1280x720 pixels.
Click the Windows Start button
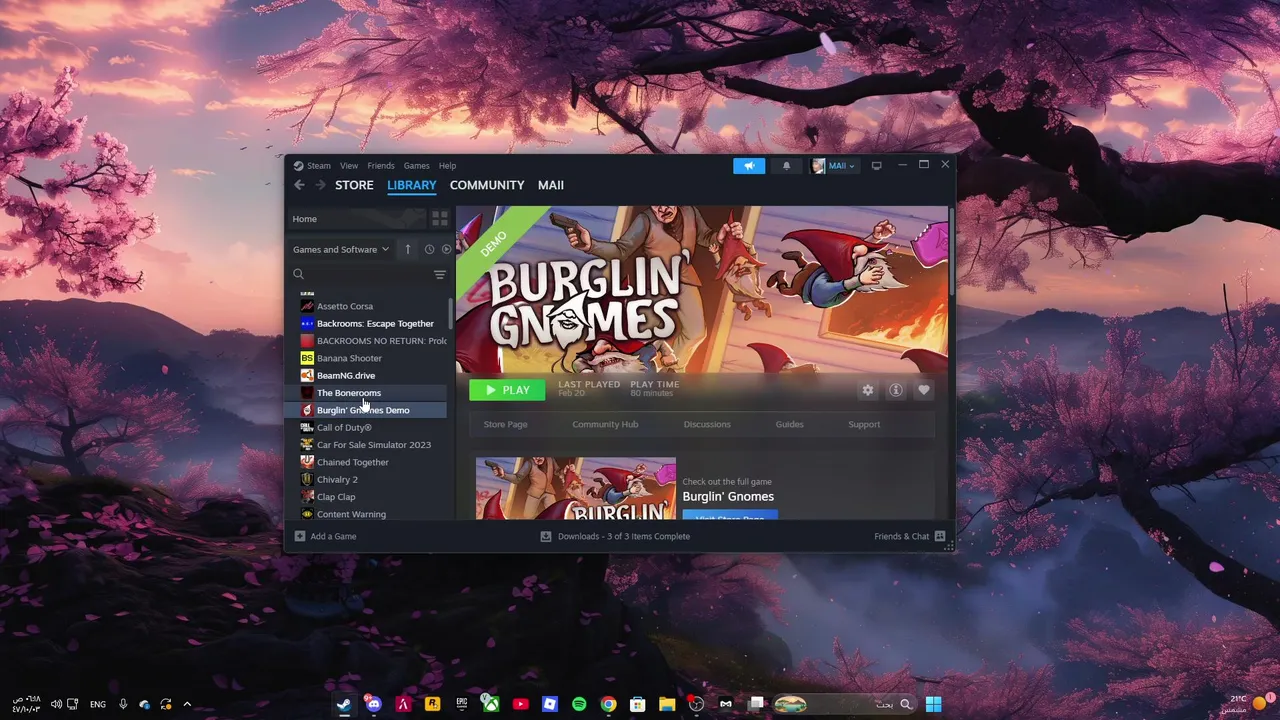tap(934, 704)
